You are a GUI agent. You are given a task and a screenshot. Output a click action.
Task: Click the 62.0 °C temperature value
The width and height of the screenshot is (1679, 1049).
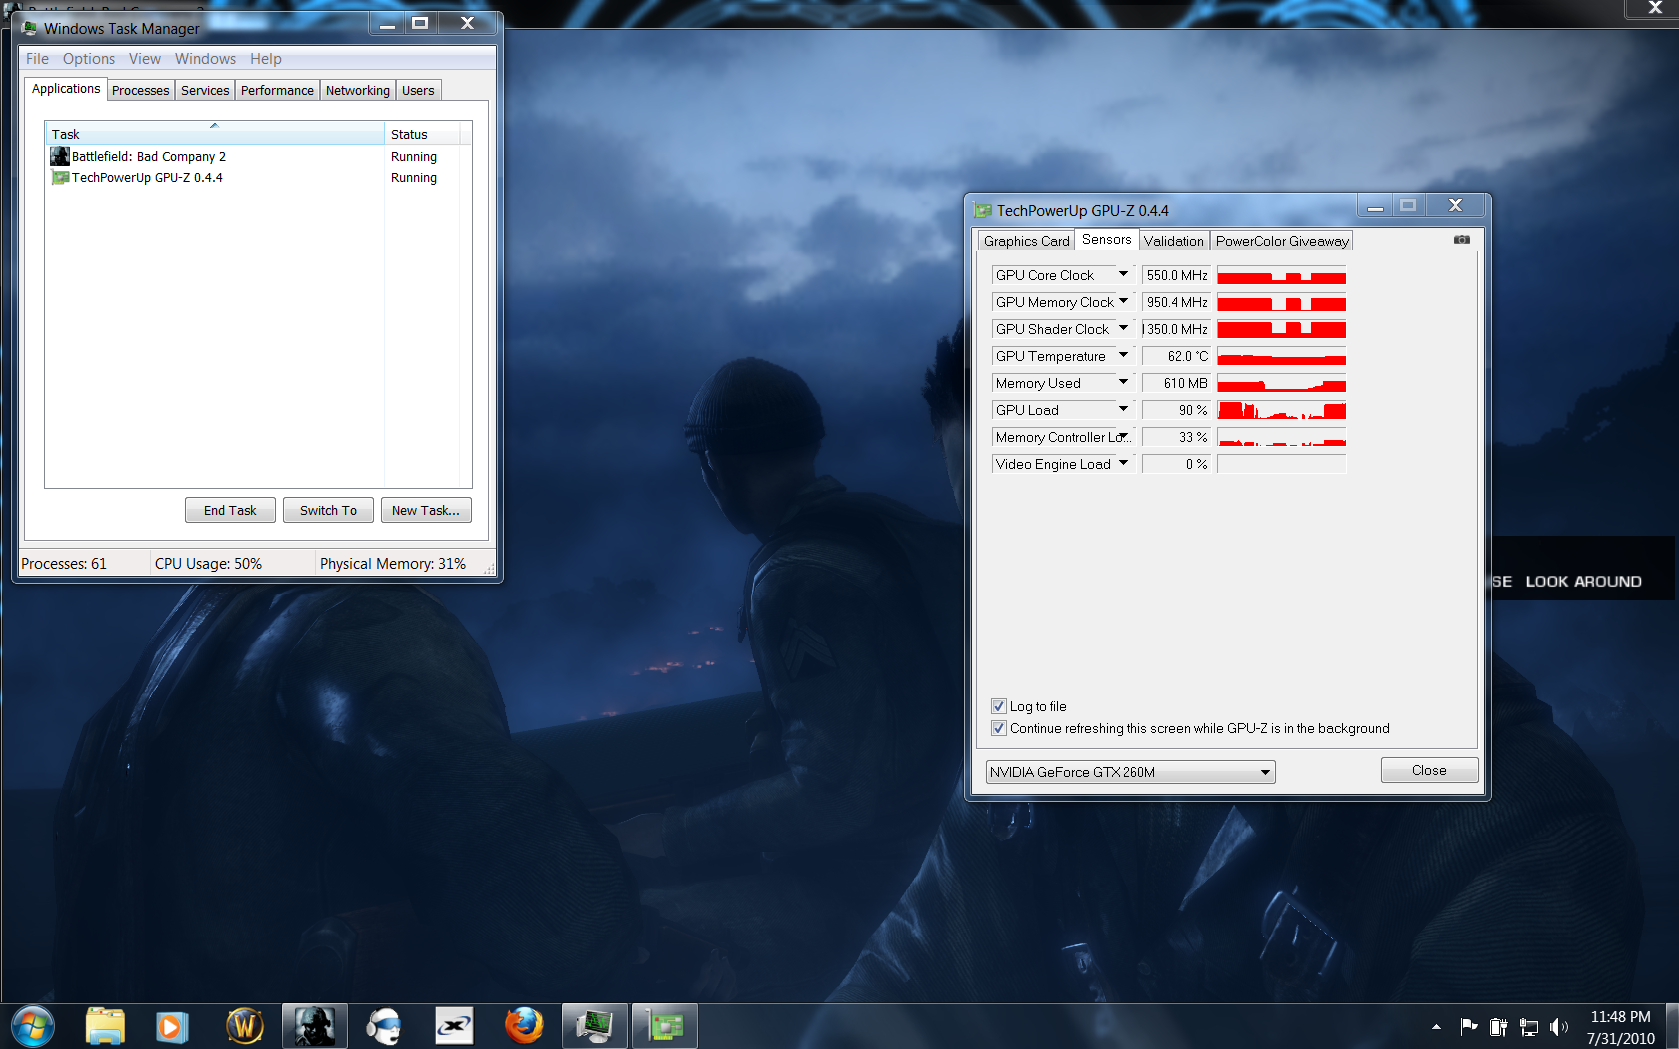pos(1176,356)
